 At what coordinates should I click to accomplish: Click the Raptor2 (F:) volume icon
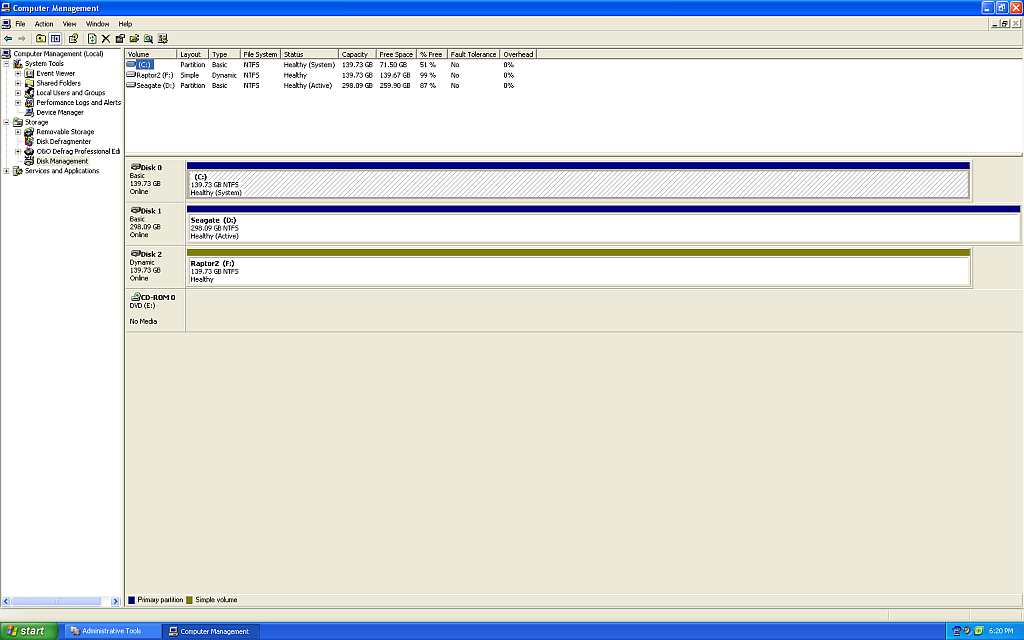pos(131,74)
